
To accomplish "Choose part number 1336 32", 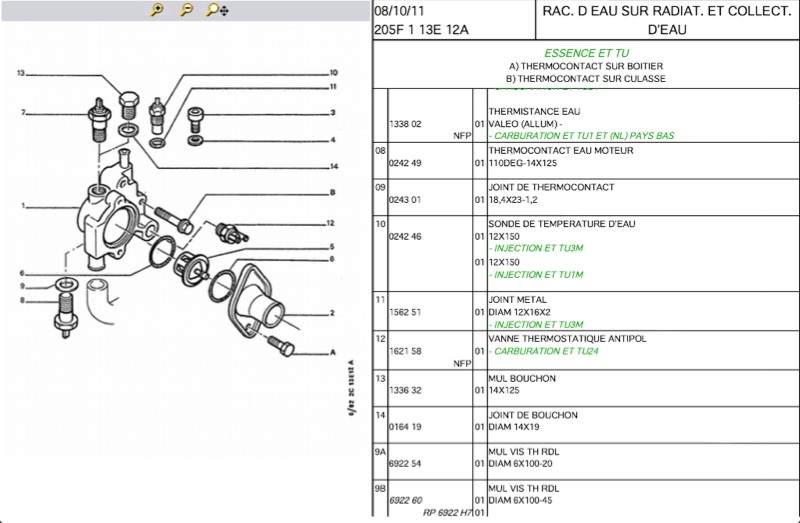I will coord(405,391).
